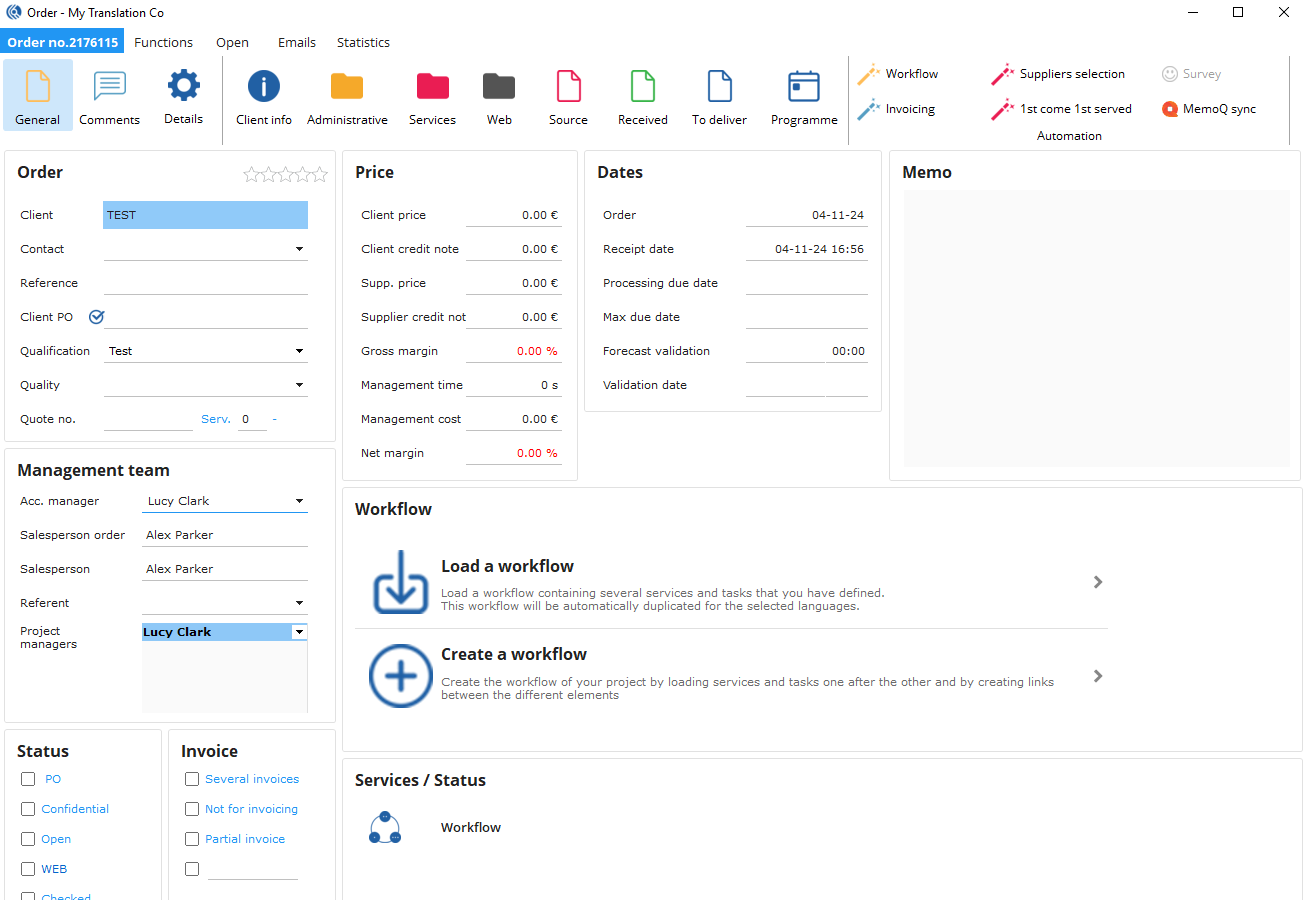This screenshot has width=1303, height=900.
Task: Click the MemoQ sync icon
Action: tap(1170, 109)
